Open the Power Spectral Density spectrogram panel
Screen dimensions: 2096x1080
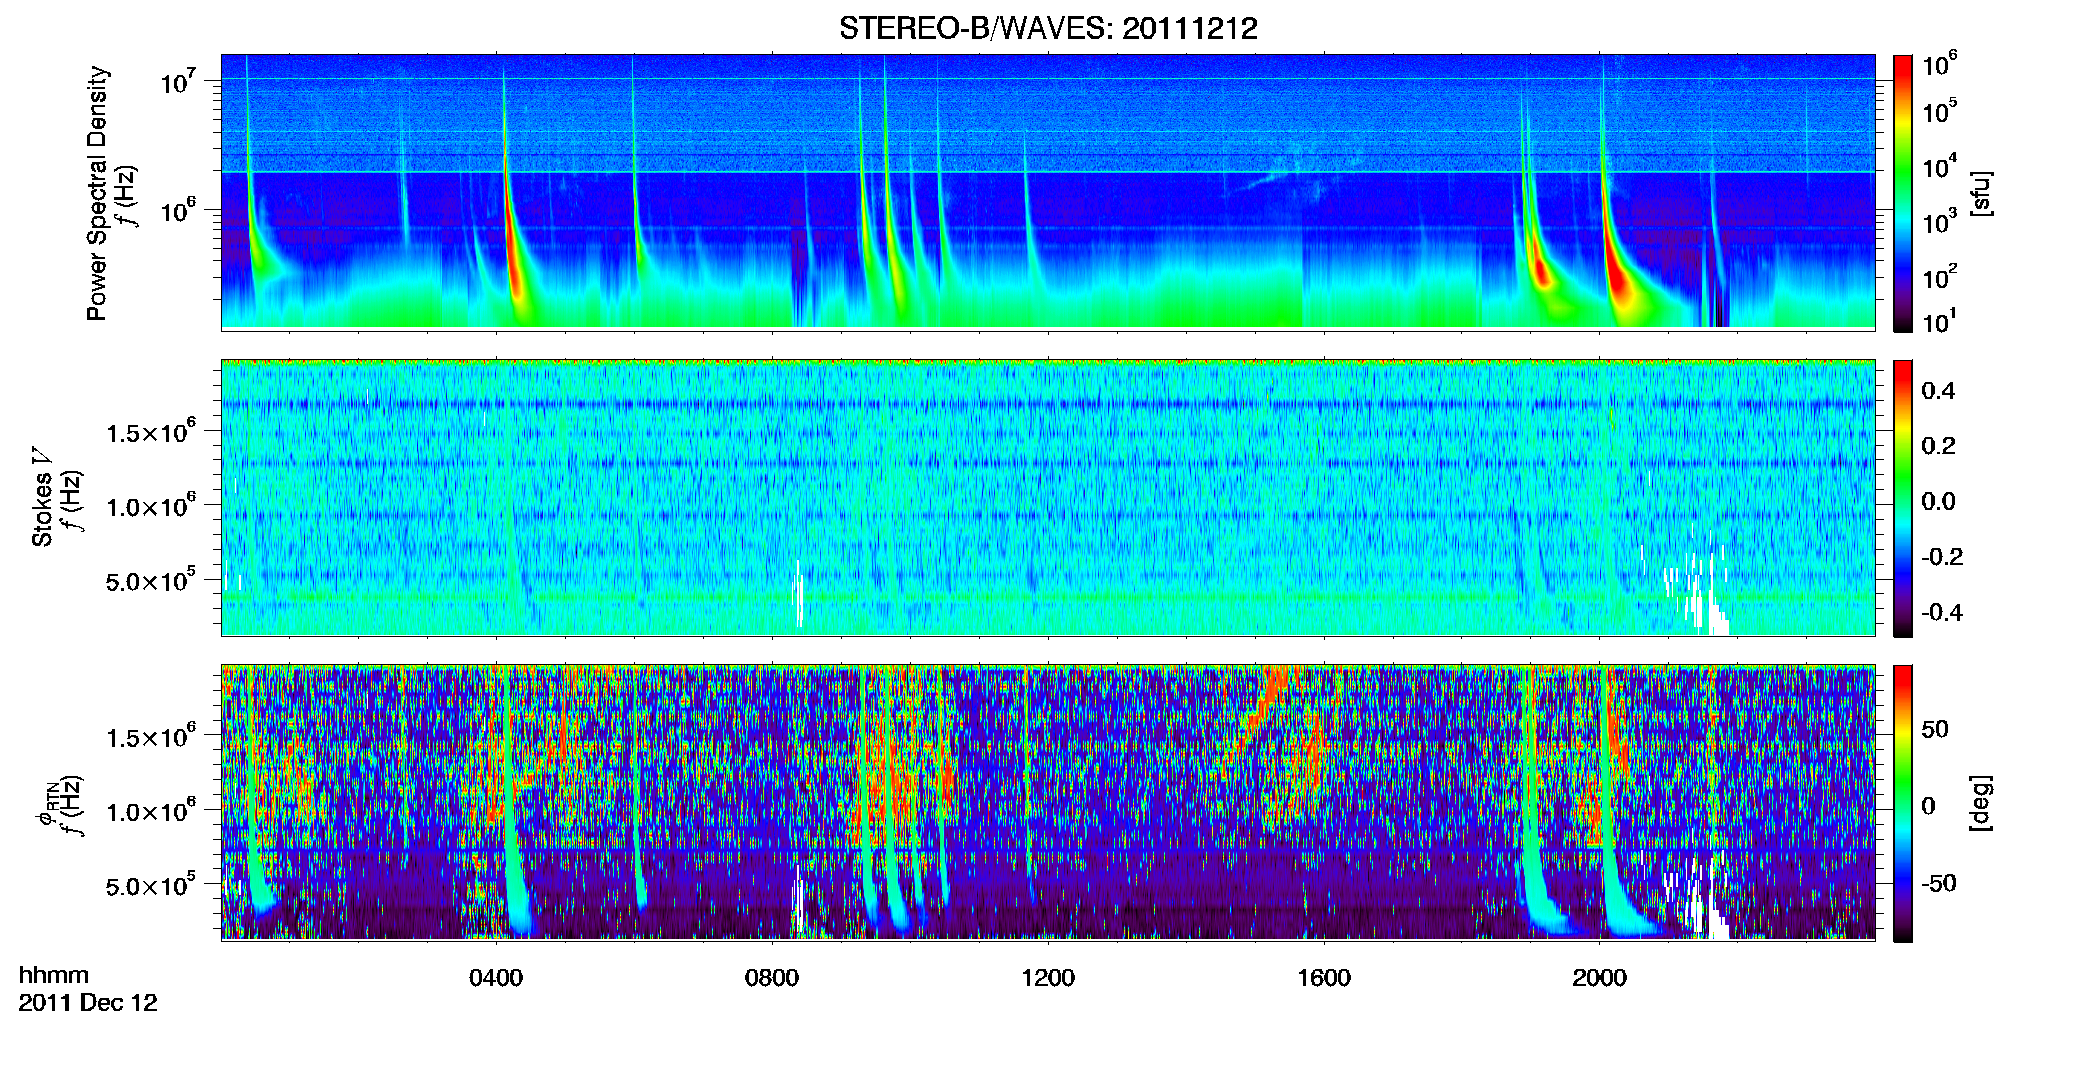[x=1048, y=192]
